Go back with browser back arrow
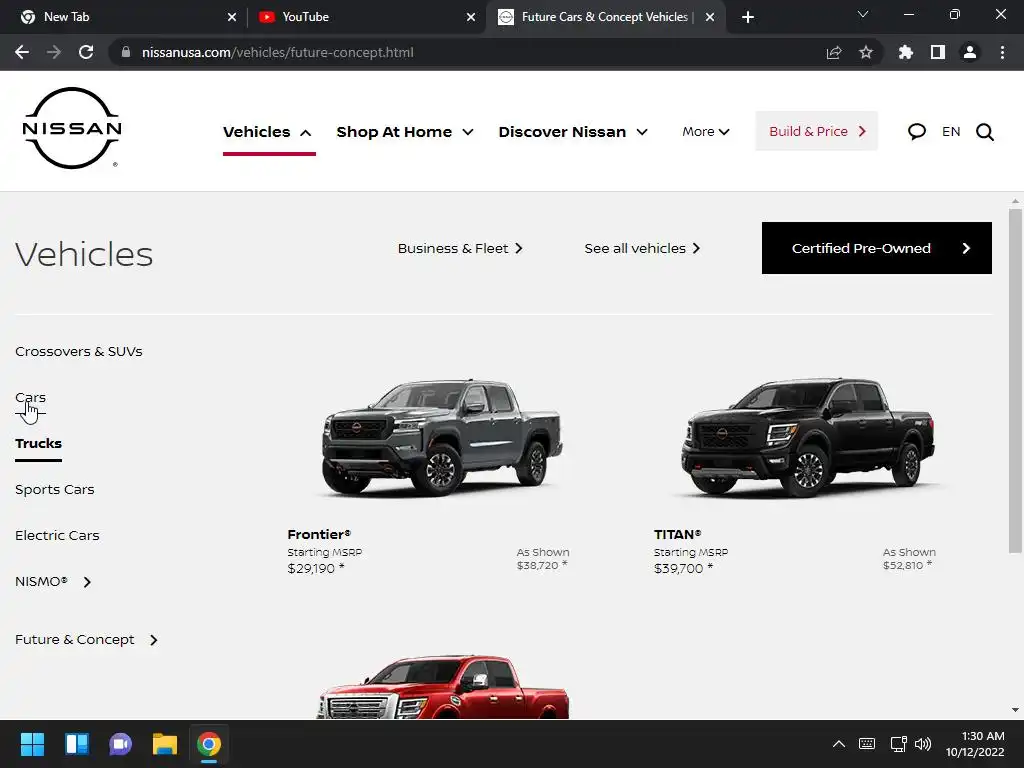Viewport: 1024px width, 768px height. (22, 52)
